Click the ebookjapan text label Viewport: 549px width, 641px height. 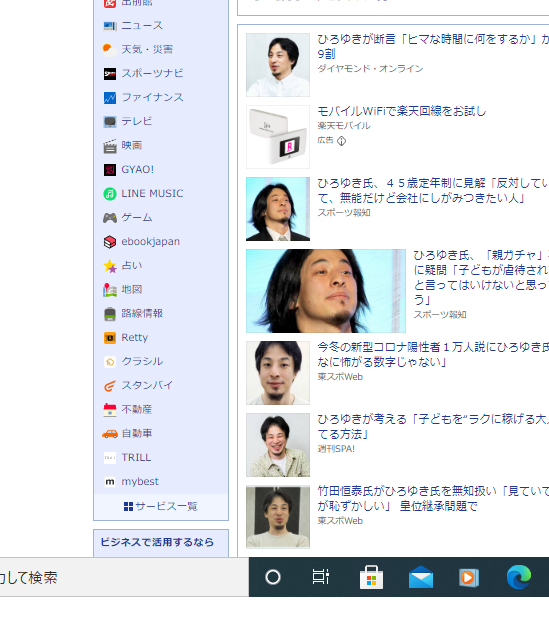pos(150,242)
